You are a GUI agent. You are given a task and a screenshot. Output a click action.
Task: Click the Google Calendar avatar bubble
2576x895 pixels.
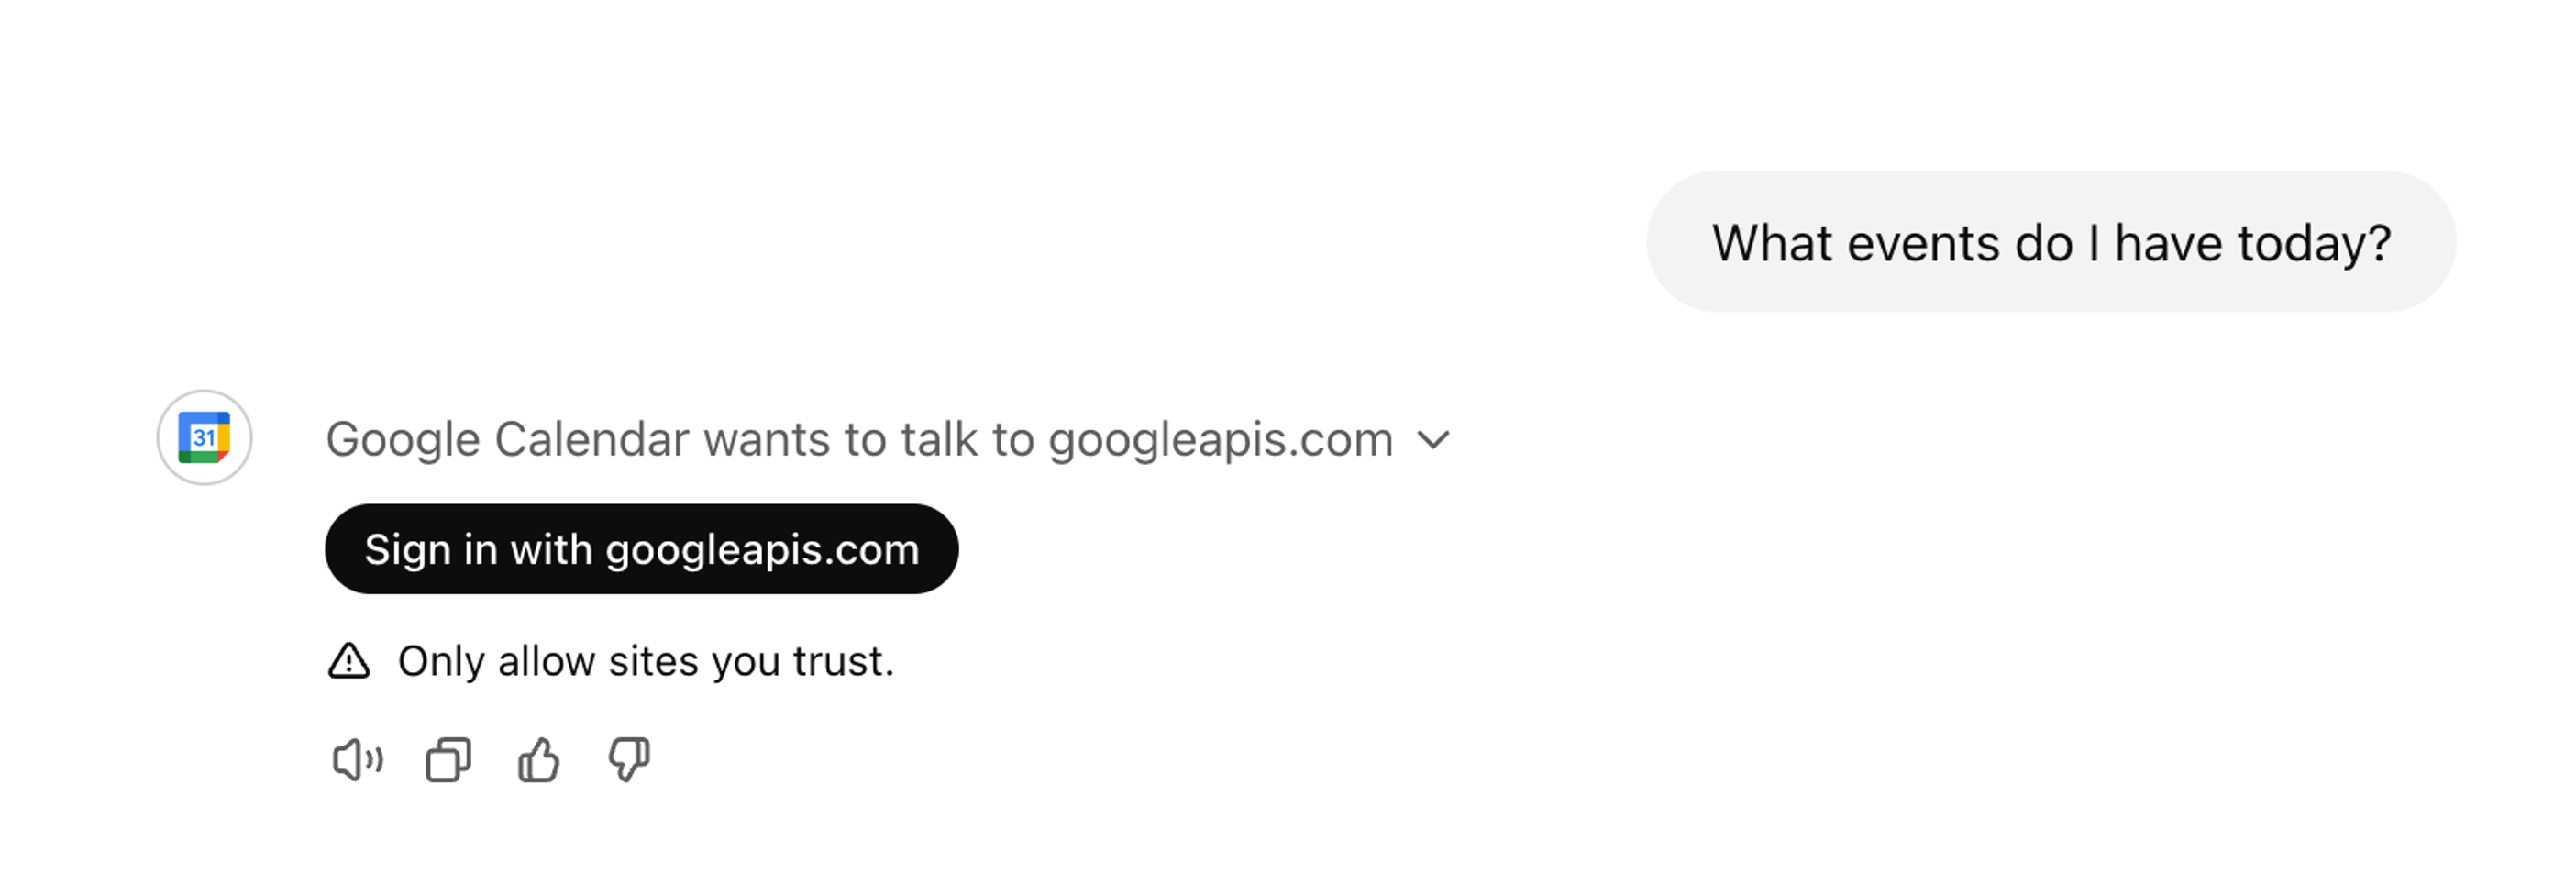pos(203,437)
